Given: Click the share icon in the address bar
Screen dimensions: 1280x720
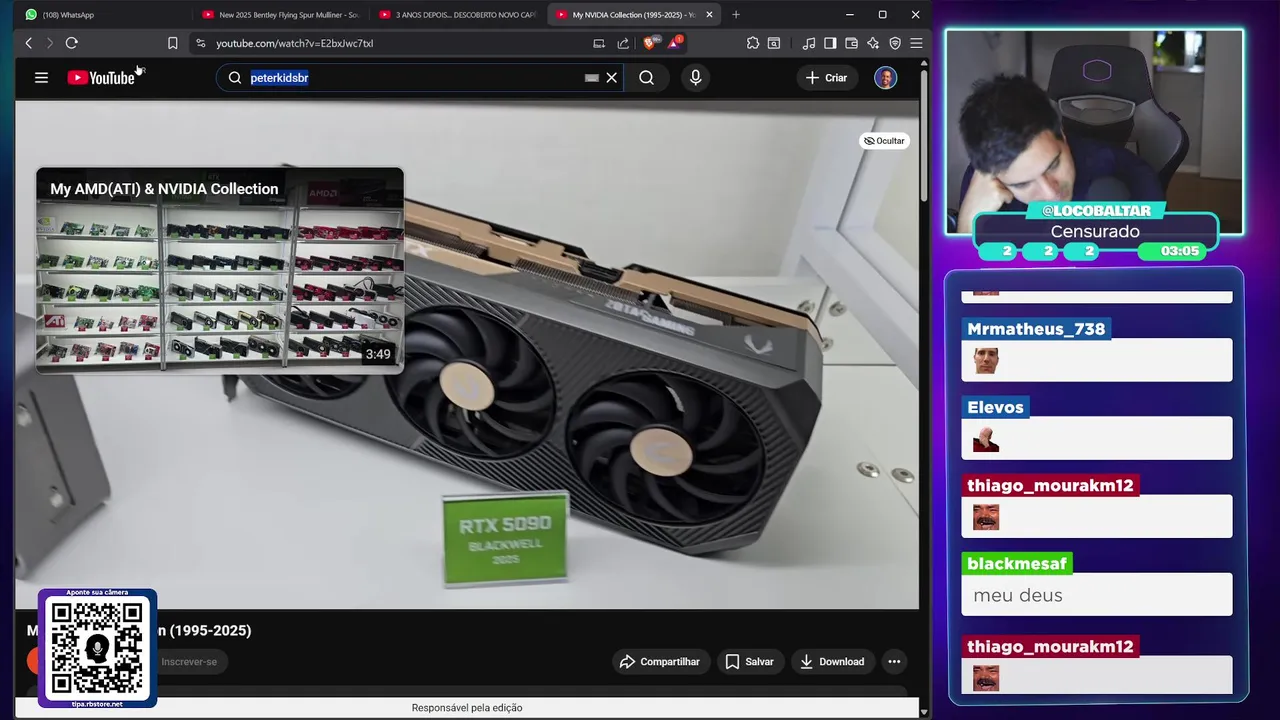Looking at the screenshot, I should (623, 43).
